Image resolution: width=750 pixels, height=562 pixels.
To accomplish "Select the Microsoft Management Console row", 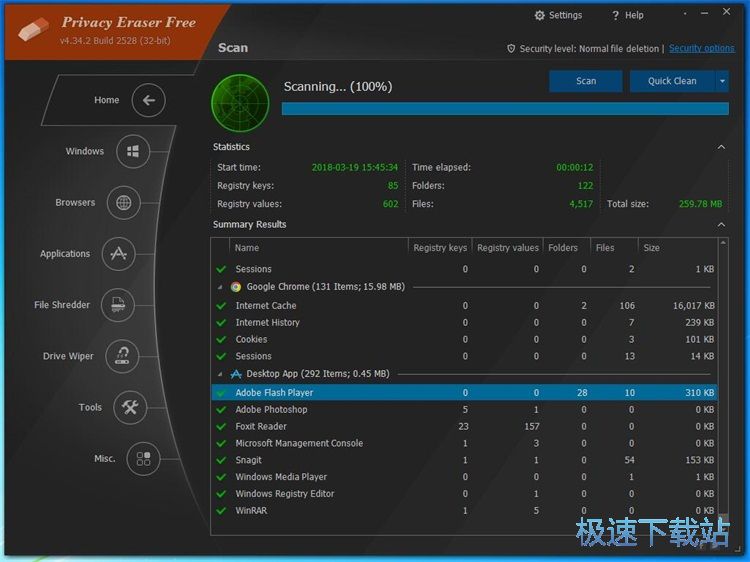I will point(464,443).
